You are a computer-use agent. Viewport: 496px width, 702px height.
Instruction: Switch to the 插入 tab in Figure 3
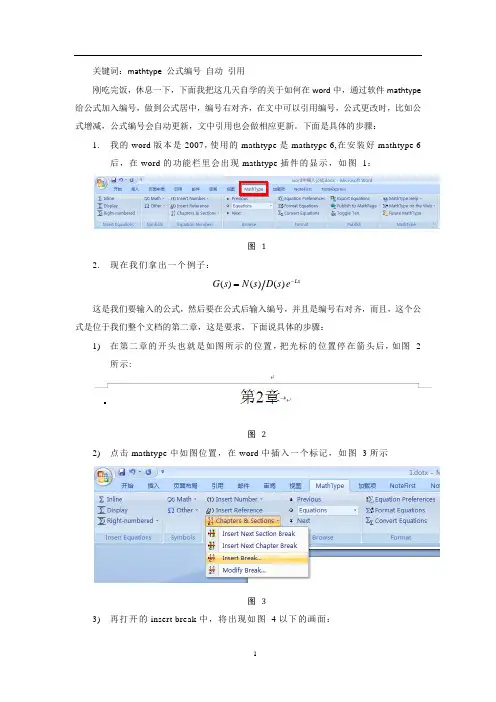pyautogui.click(x=154, y=486)
